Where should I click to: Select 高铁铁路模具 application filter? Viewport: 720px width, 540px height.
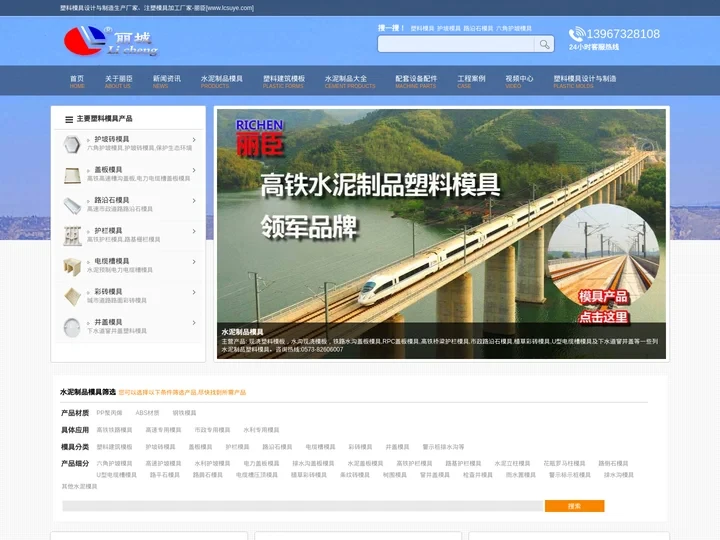tap(114, 430)
